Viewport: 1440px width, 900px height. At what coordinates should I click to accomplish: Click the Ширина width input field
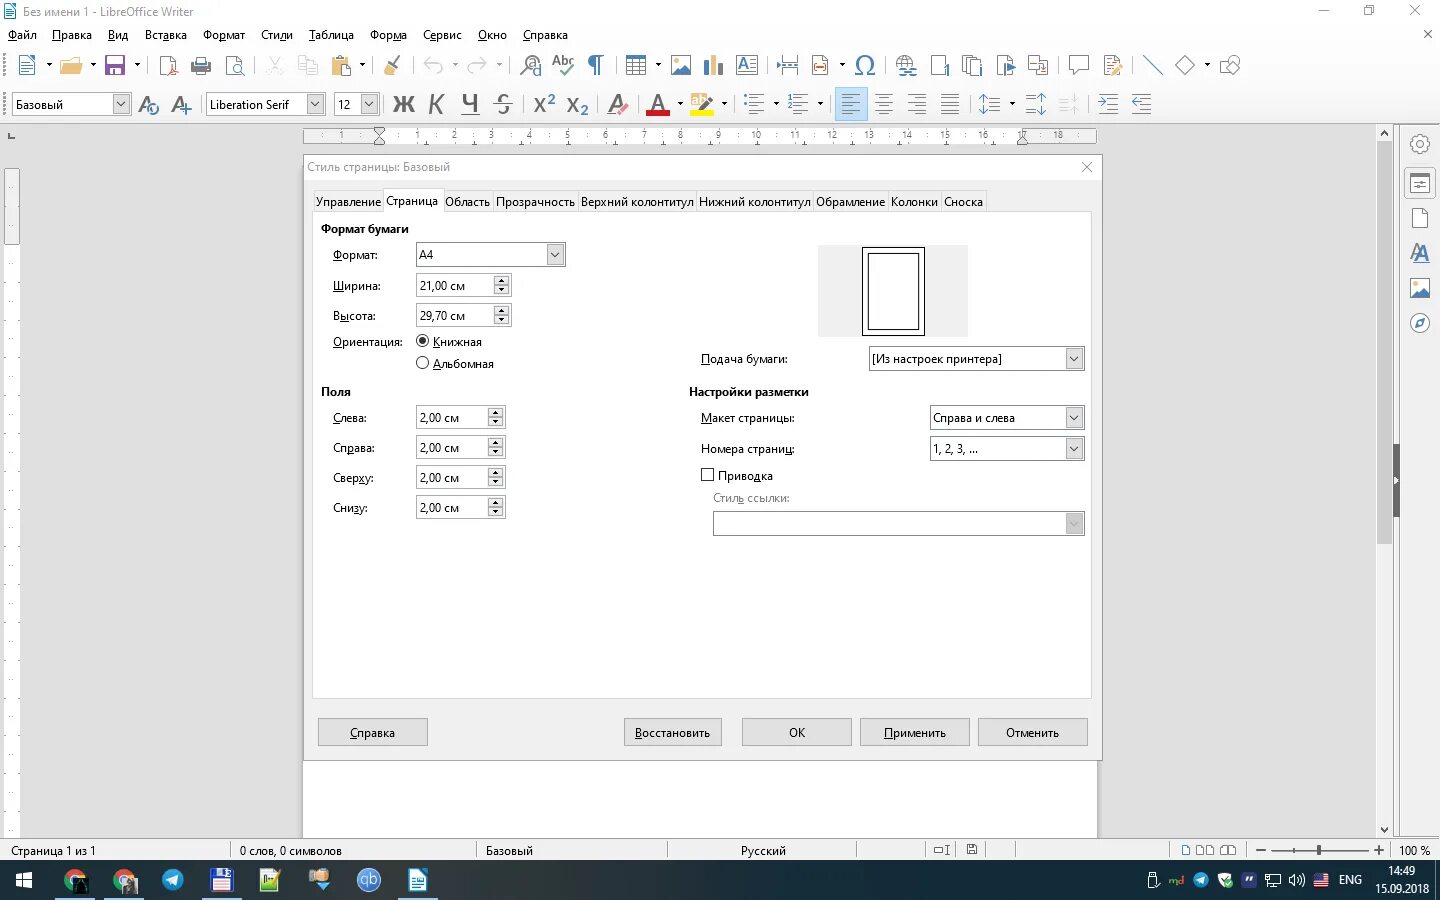click(x=455, y=286)
